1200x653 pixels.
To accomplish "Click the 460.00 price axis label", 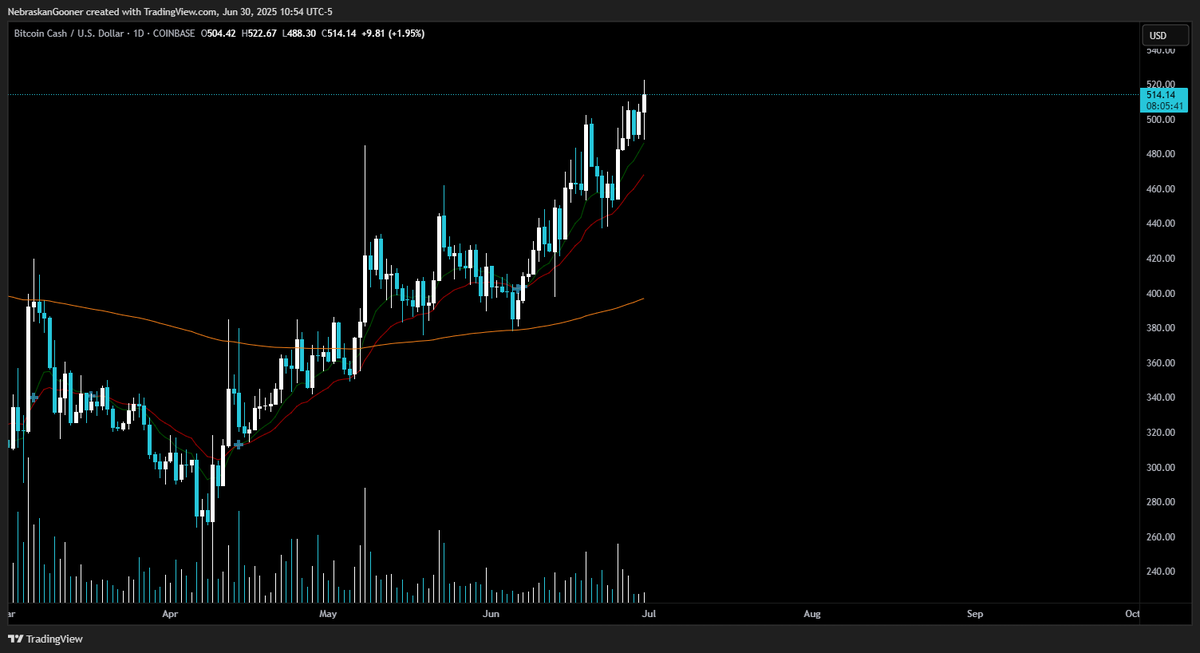I will [x=1160, y=189].
